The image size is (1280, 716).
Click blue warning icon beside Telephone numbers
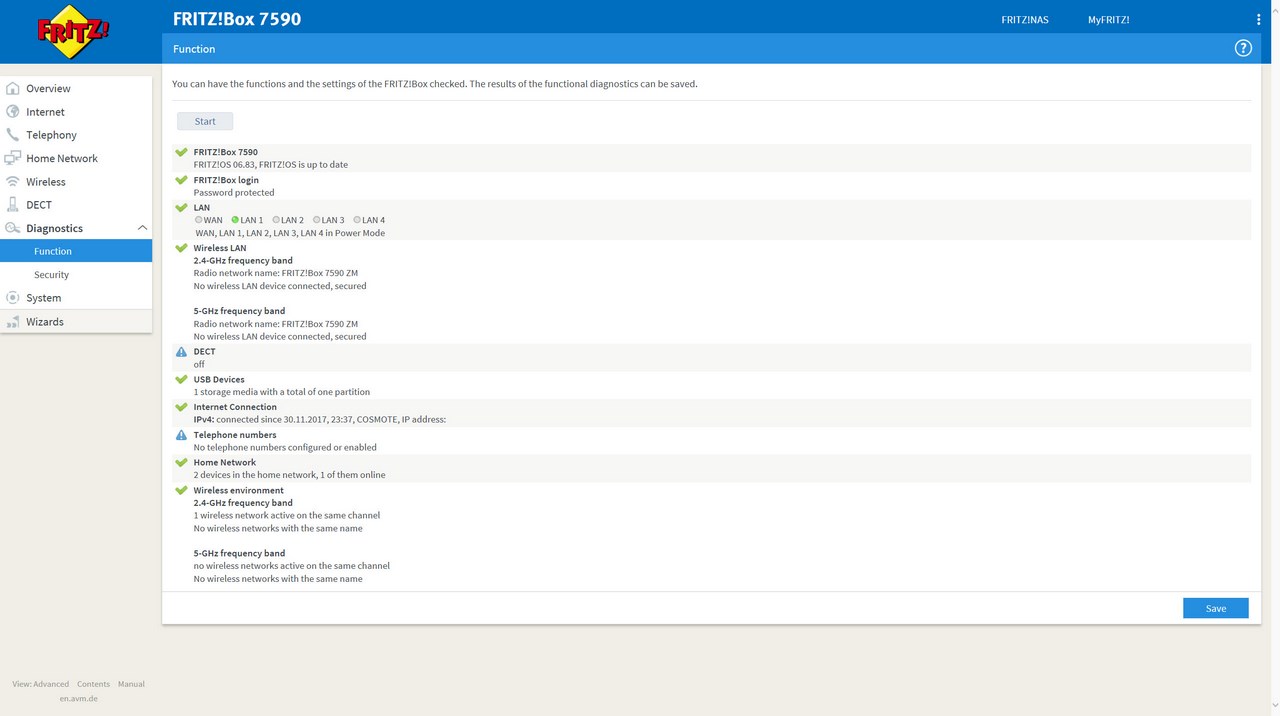click(181, 435)
